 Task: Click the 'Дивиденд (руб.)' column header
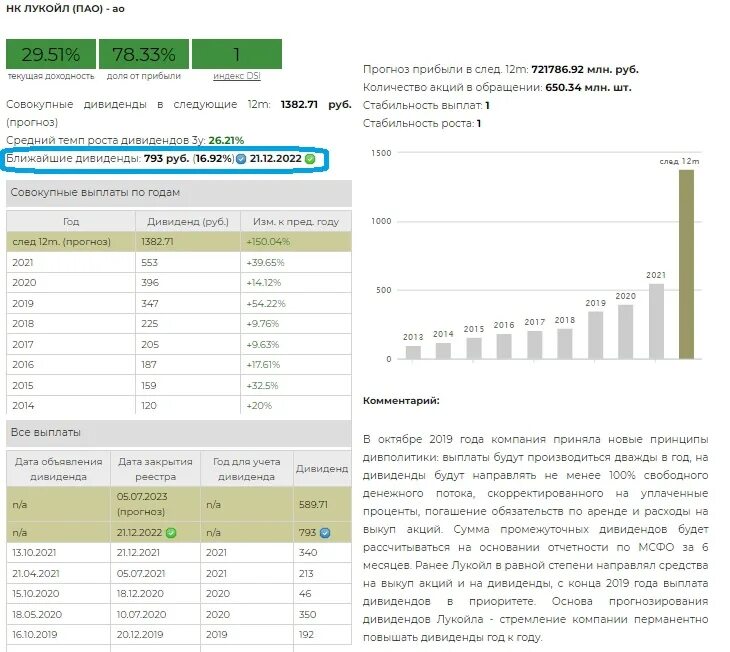point(188,222)
